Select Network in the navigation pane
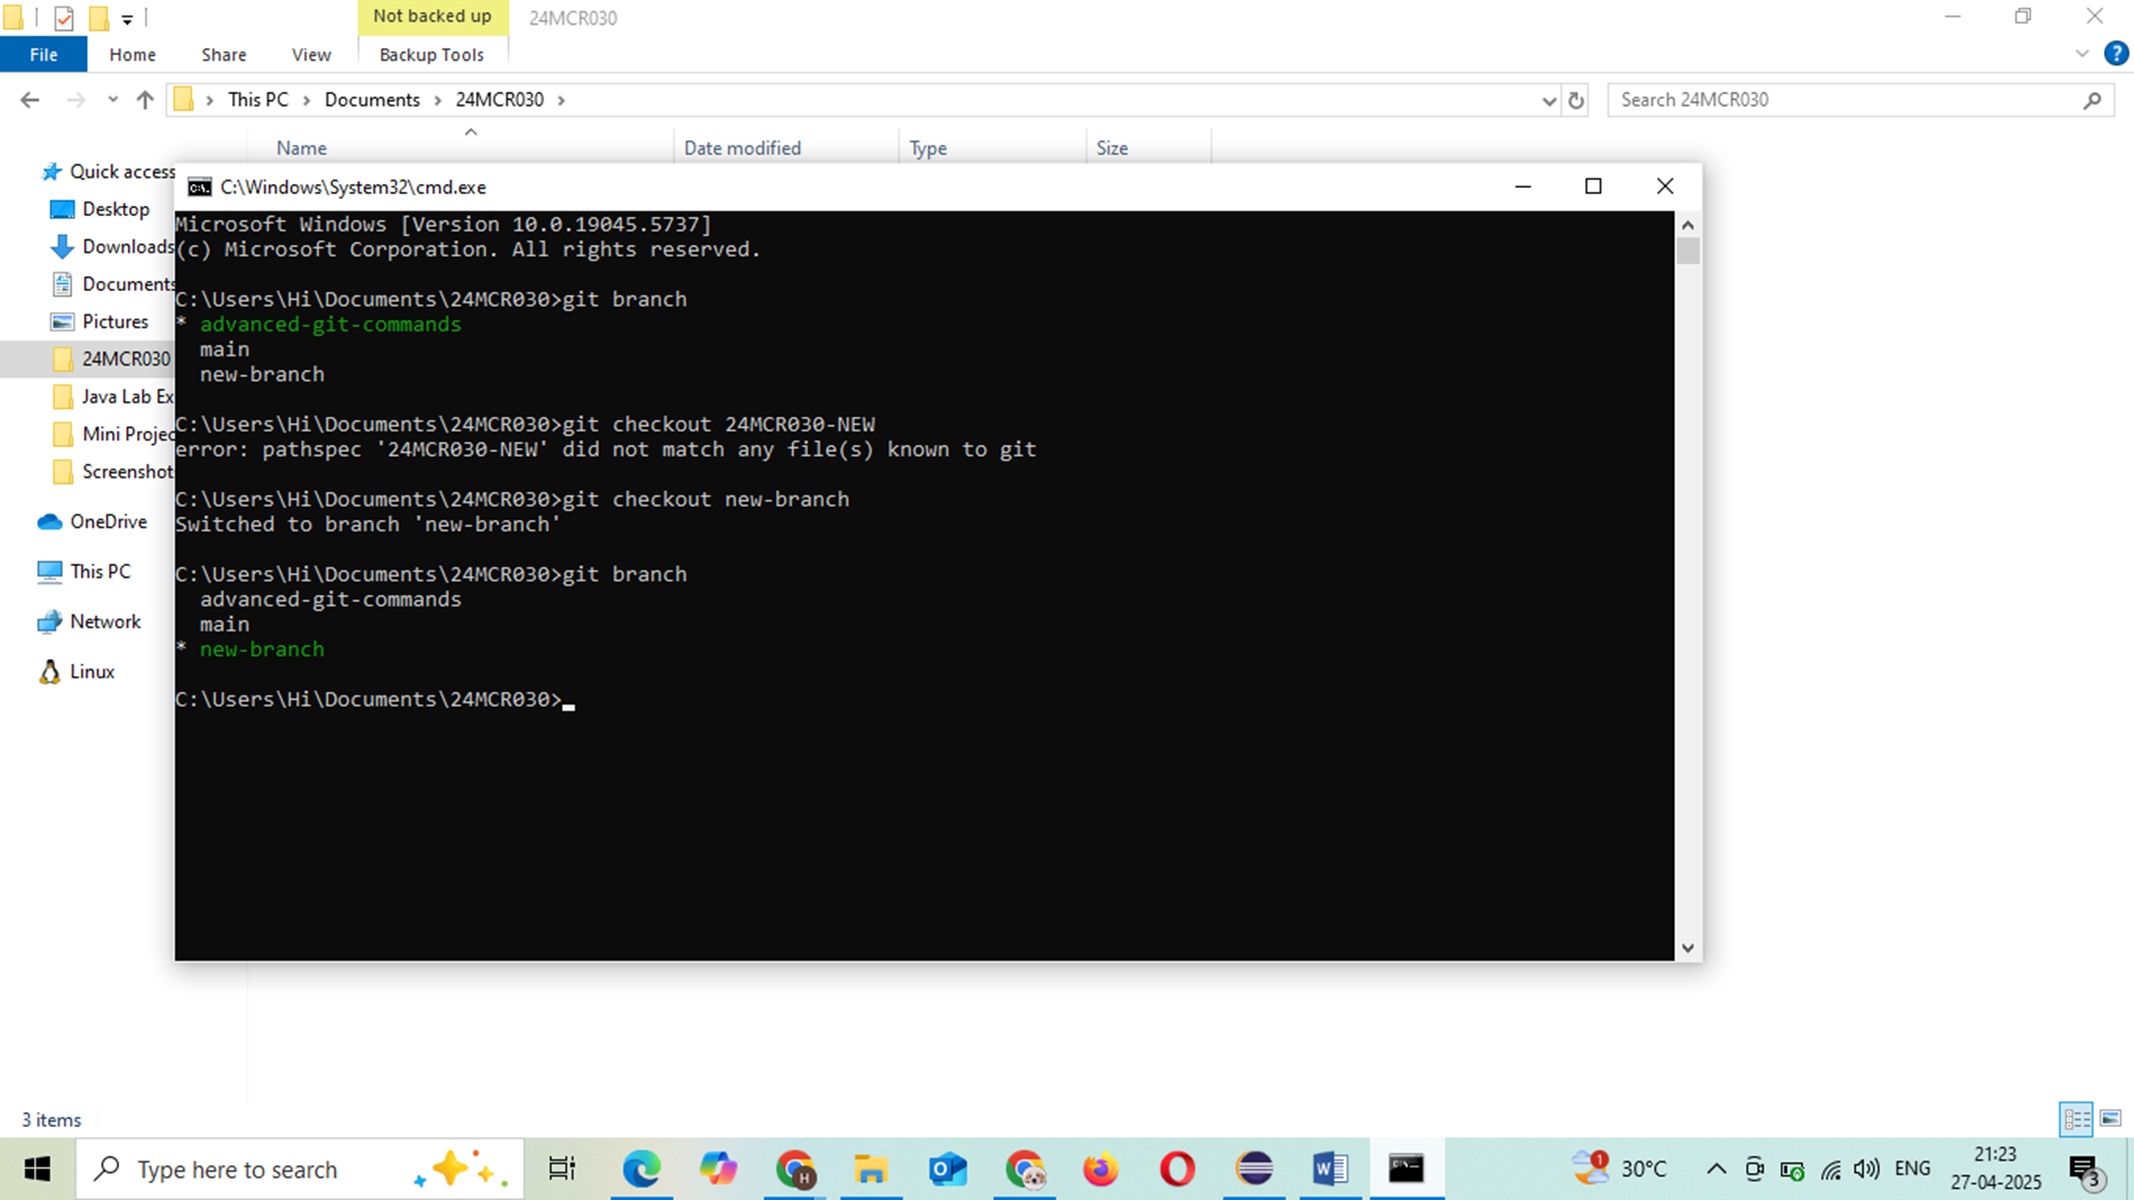Image resolution: width=2134 pixels, height=1200 pixels. point(88,622)
